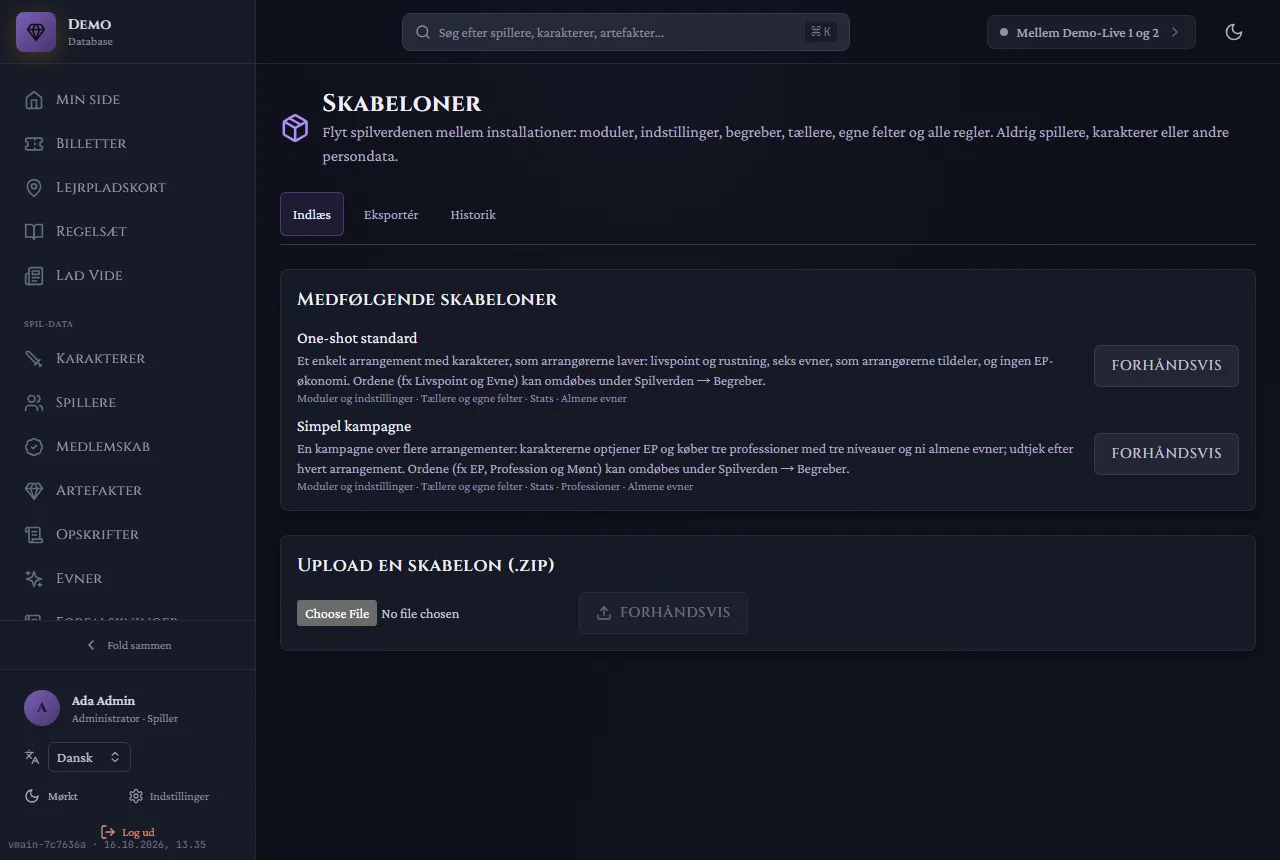The height and width of the screenshot is (860, 1280).
Task: Open Billetter ticket icon
Action: point(34,144)
